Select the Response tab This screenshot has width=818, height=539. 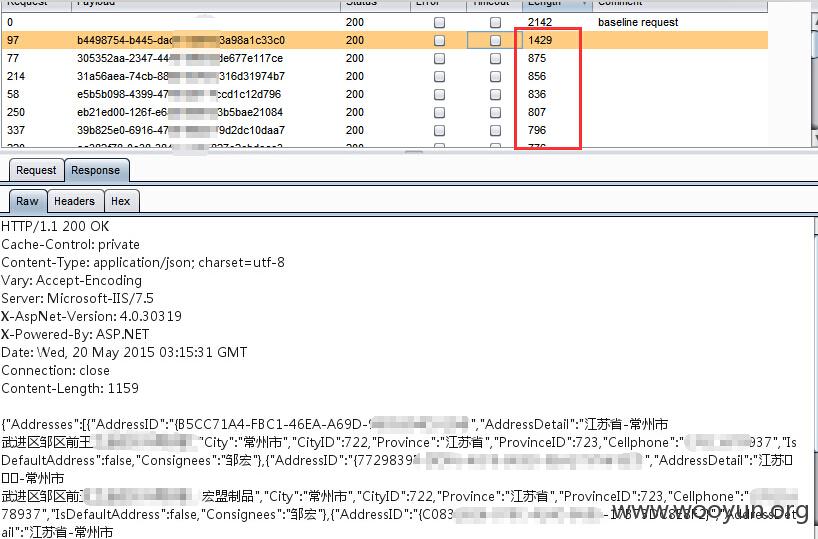click(x=95, y=171)
